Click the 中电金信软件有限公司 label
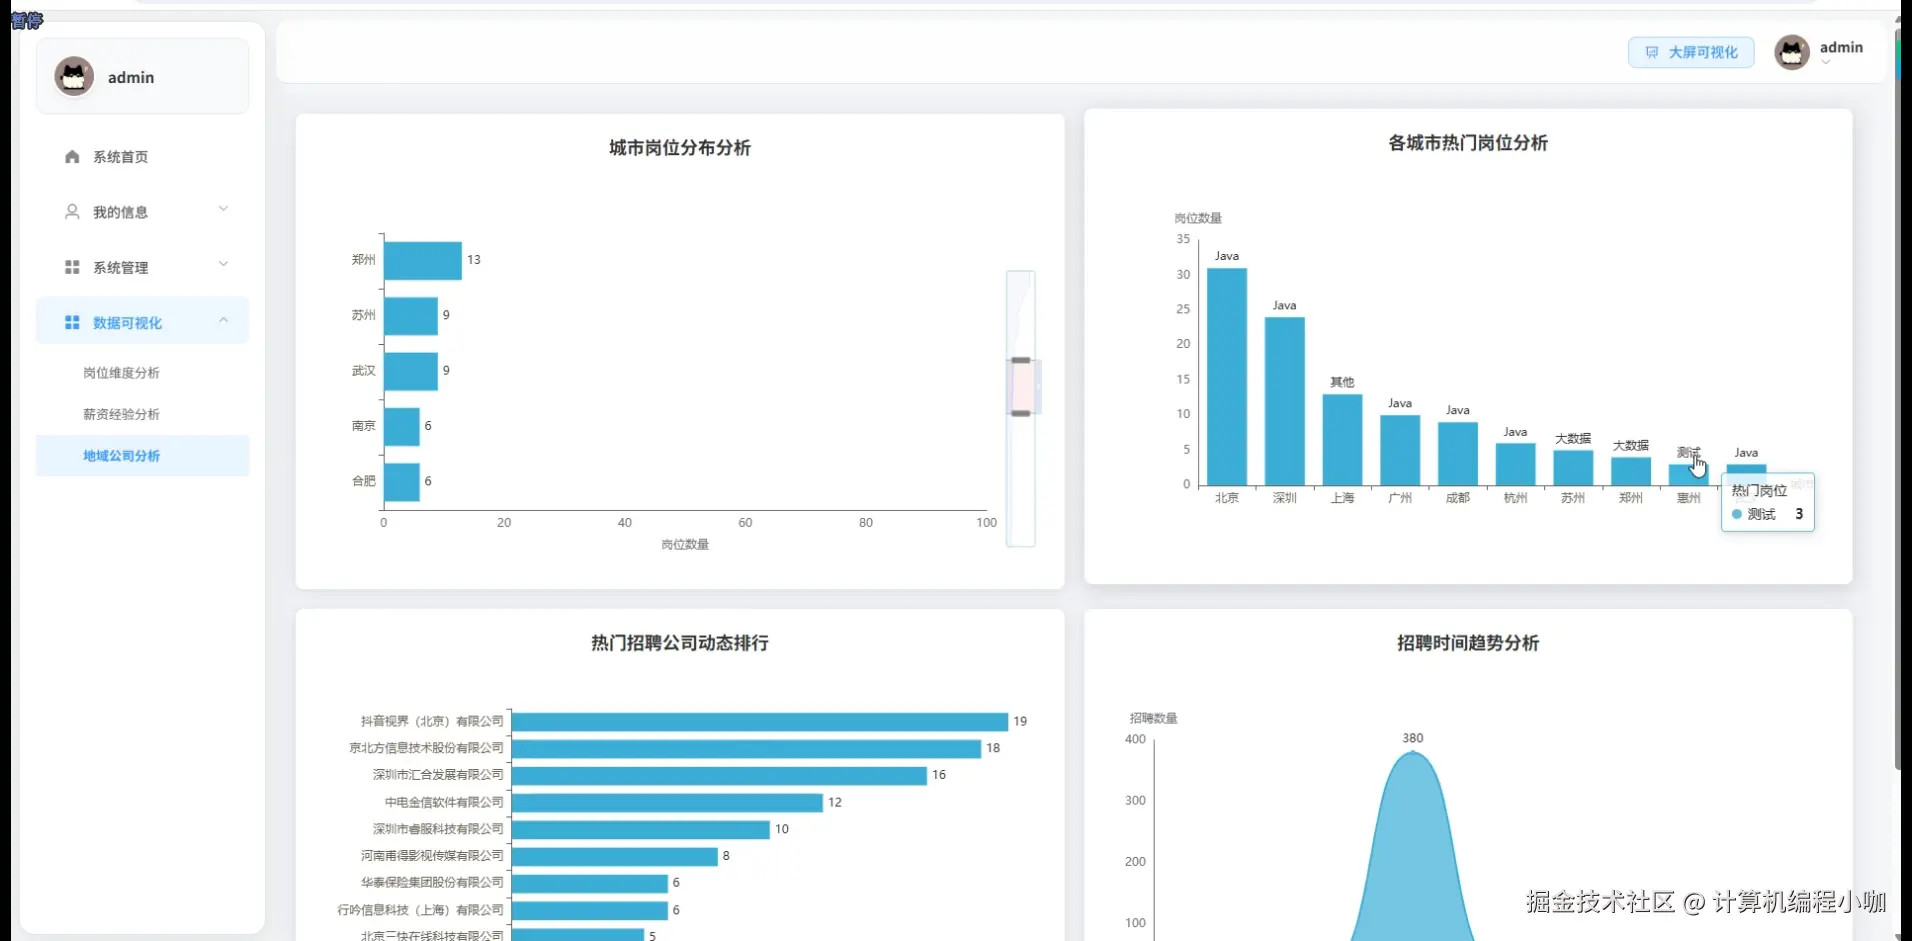1912x941 pixels. (x=444, y=802)
